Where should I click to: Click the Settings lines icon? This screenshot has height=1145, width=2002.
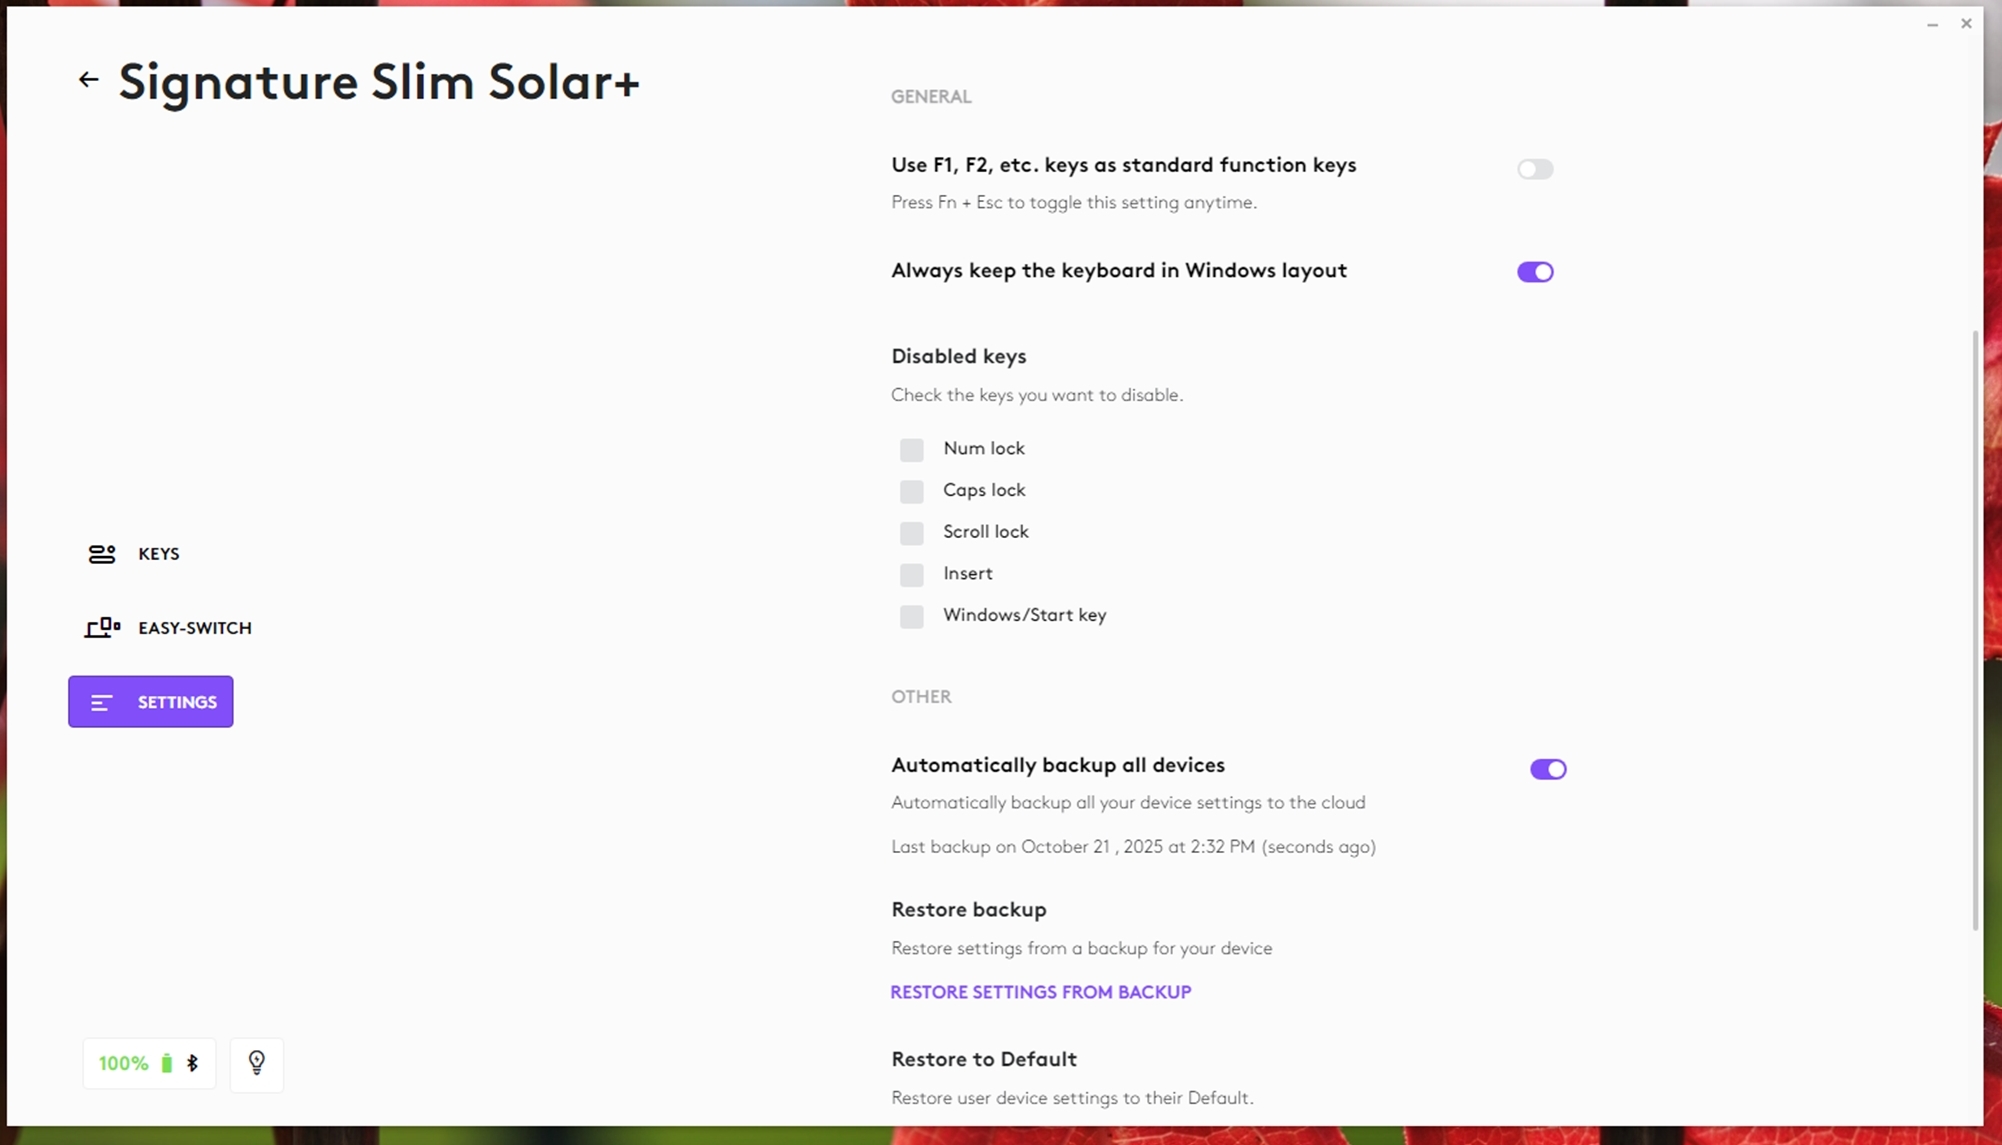pos(102,703)
